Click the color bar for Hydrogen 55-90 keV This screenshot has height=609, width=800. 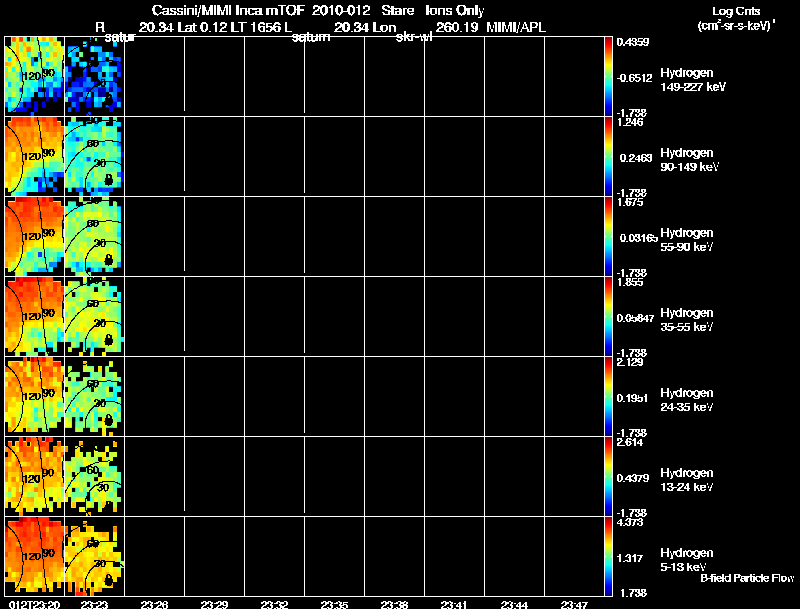608,236
